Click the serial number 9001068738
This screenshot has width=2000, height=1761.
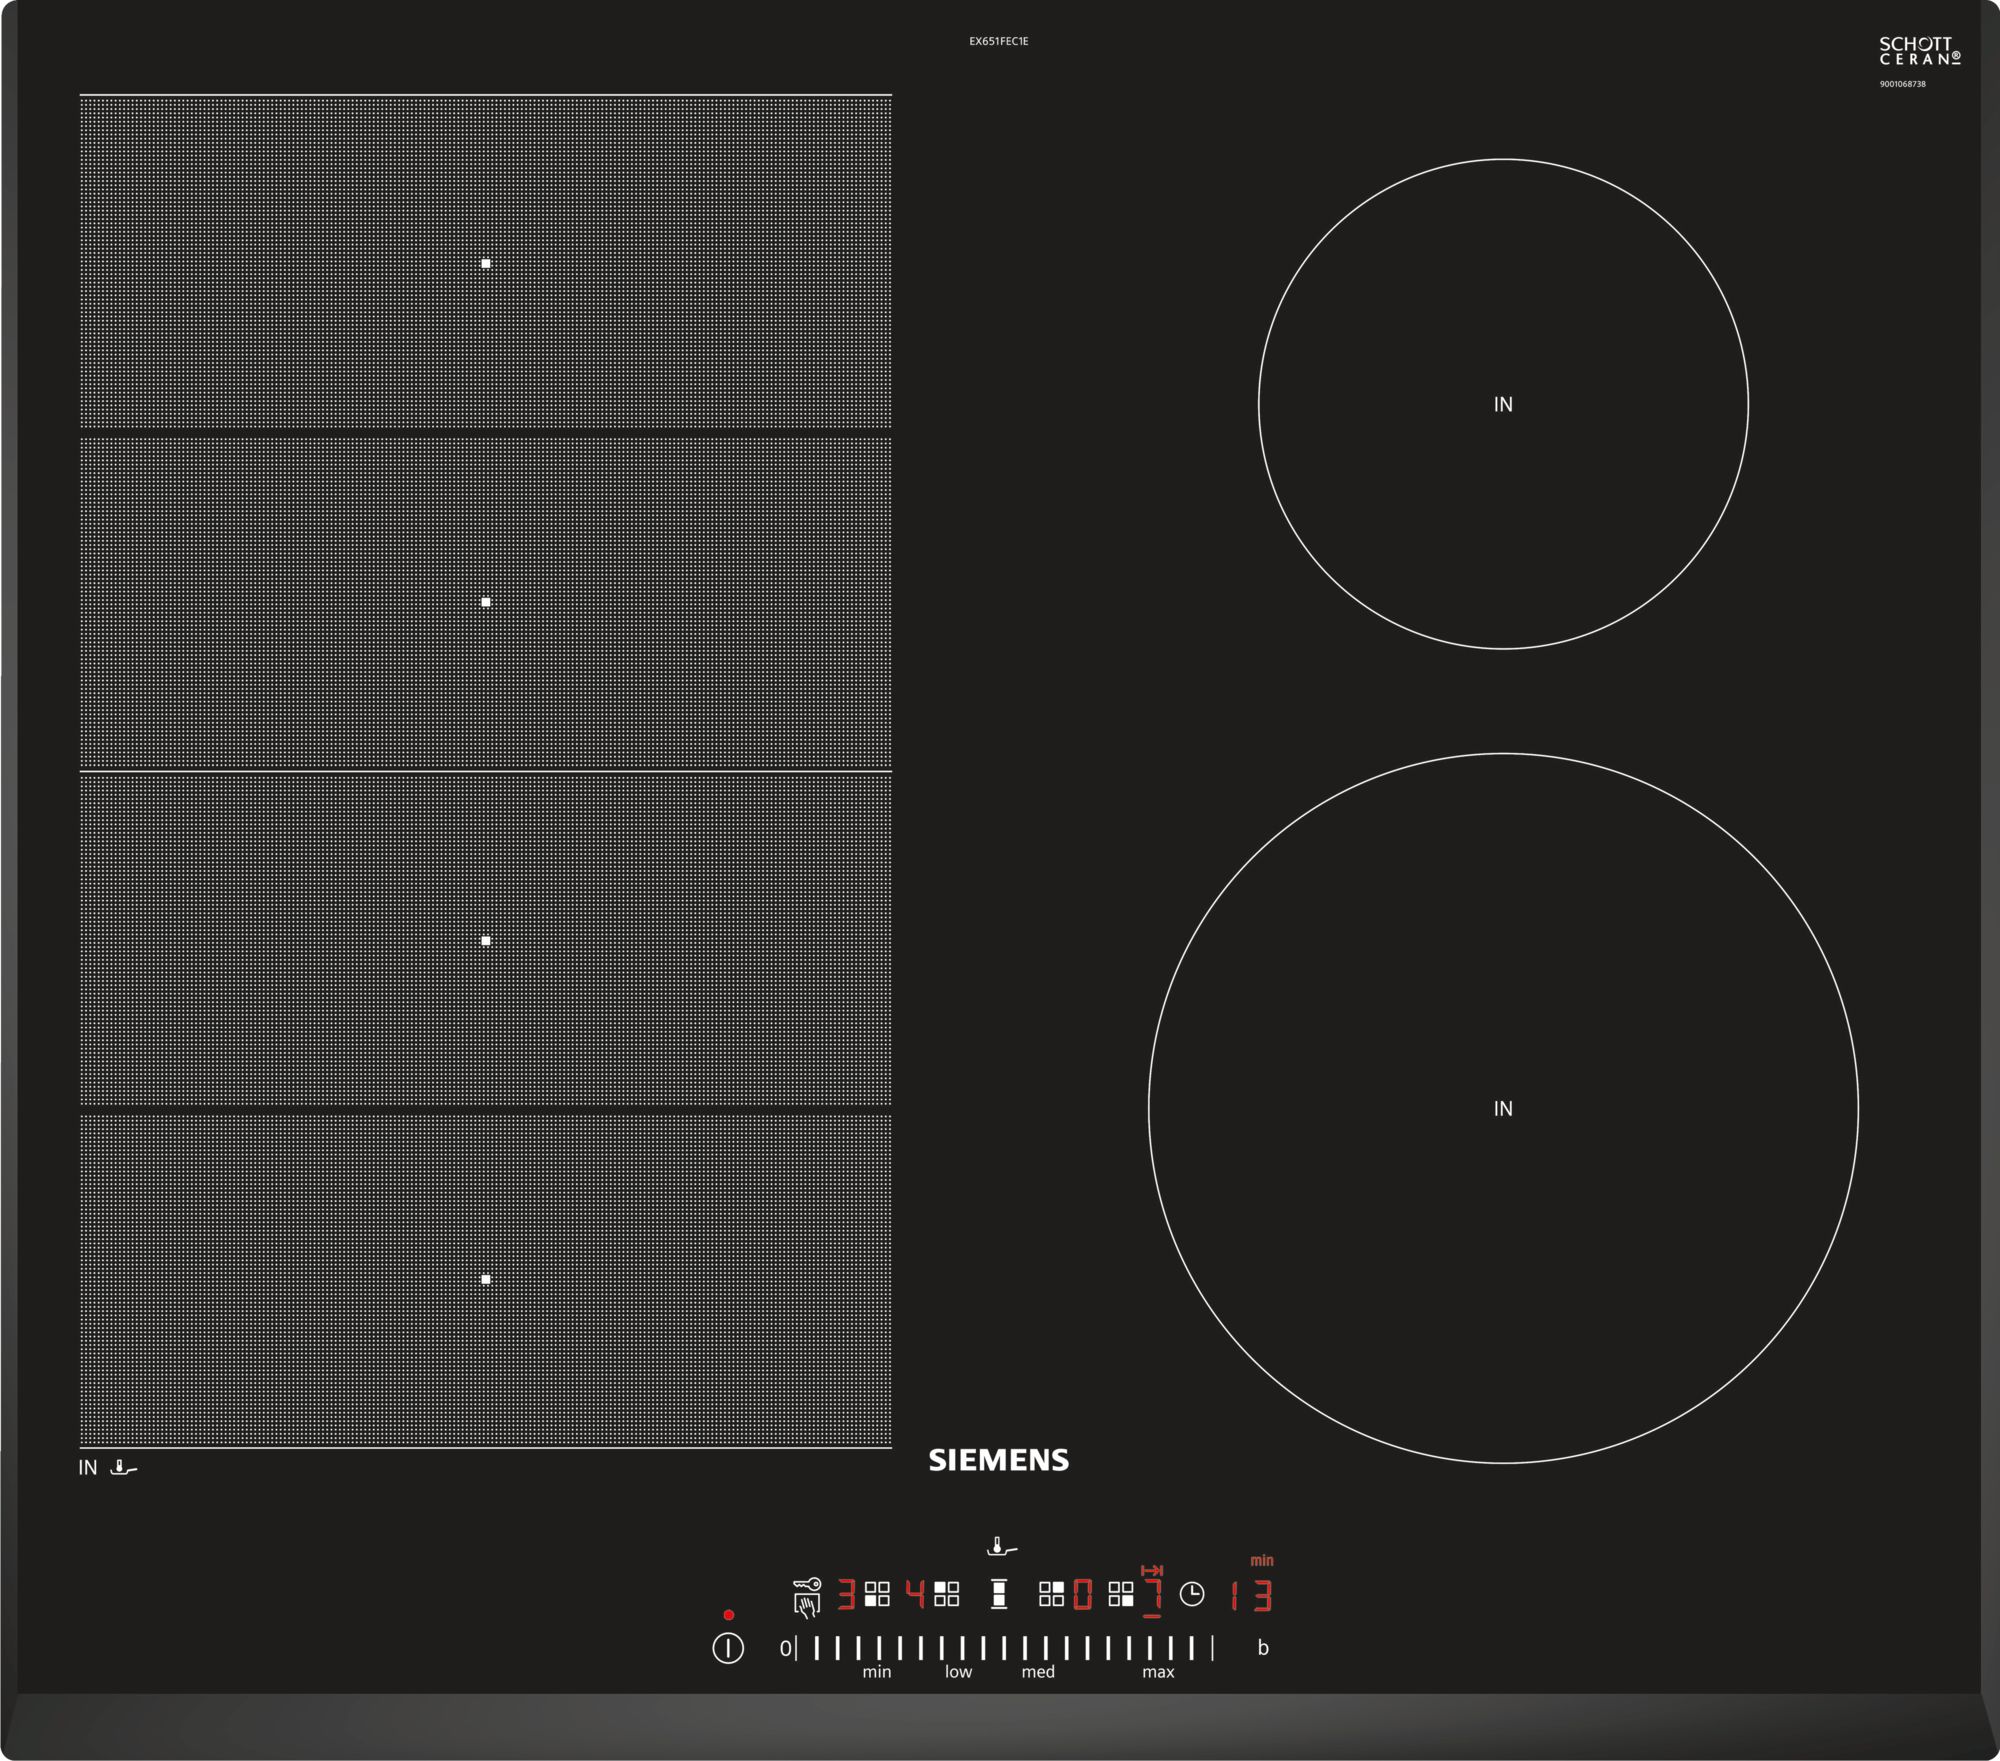coord(1902,84)
